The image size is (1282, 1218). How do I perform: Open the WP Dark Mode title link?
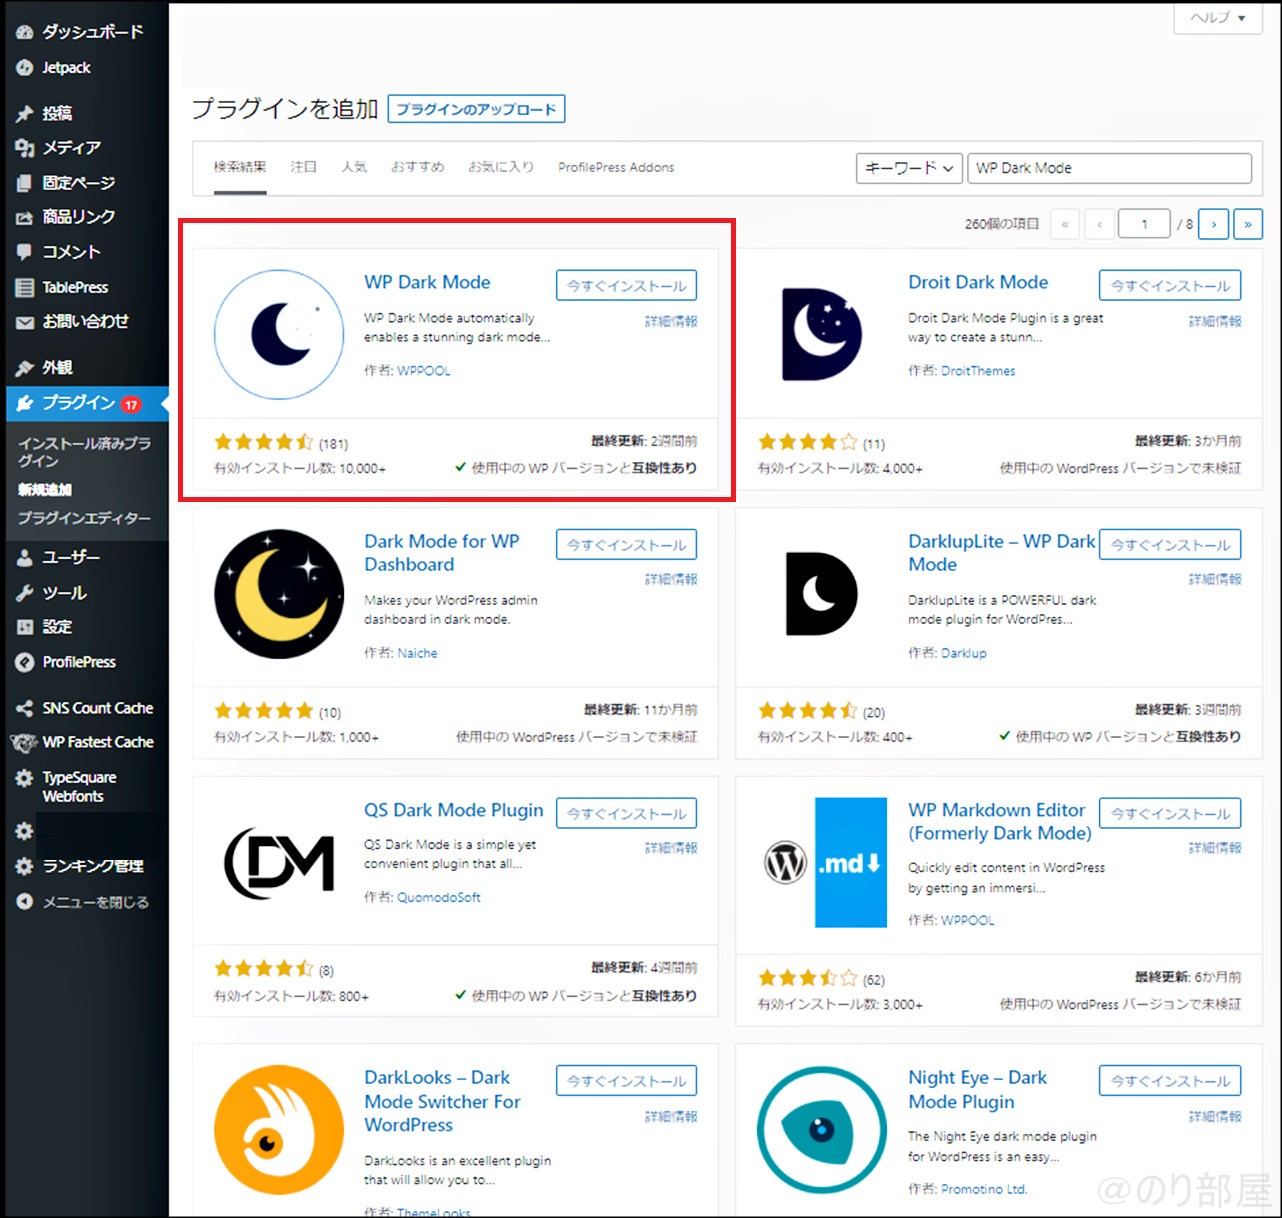(427, 282)
